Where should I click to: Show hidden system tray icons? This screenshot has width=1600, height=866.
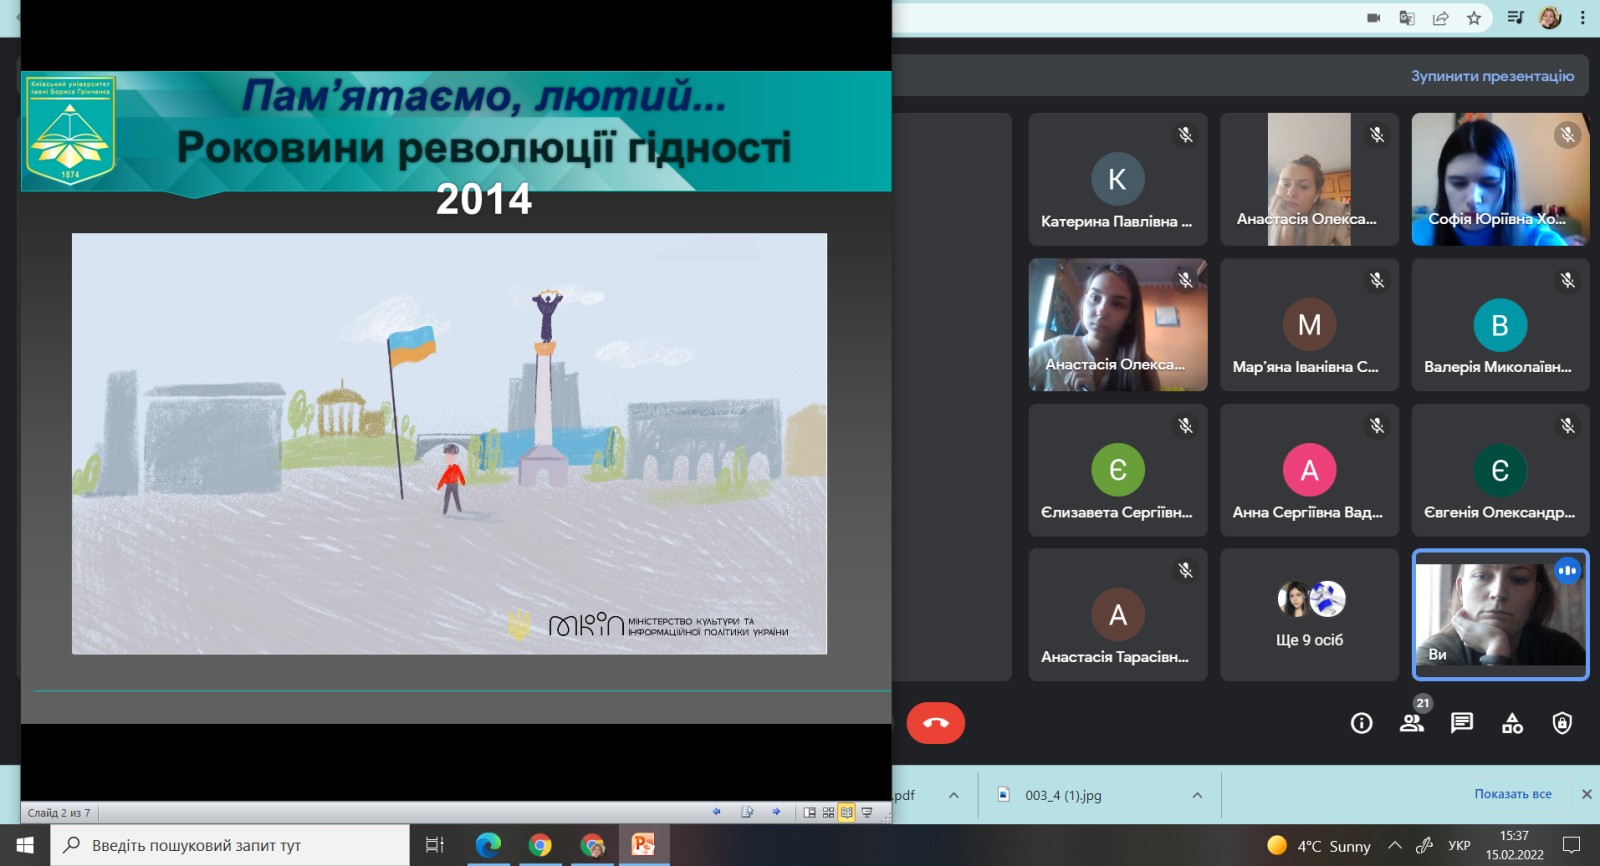pyautogui.click(x=1394, y=846)
